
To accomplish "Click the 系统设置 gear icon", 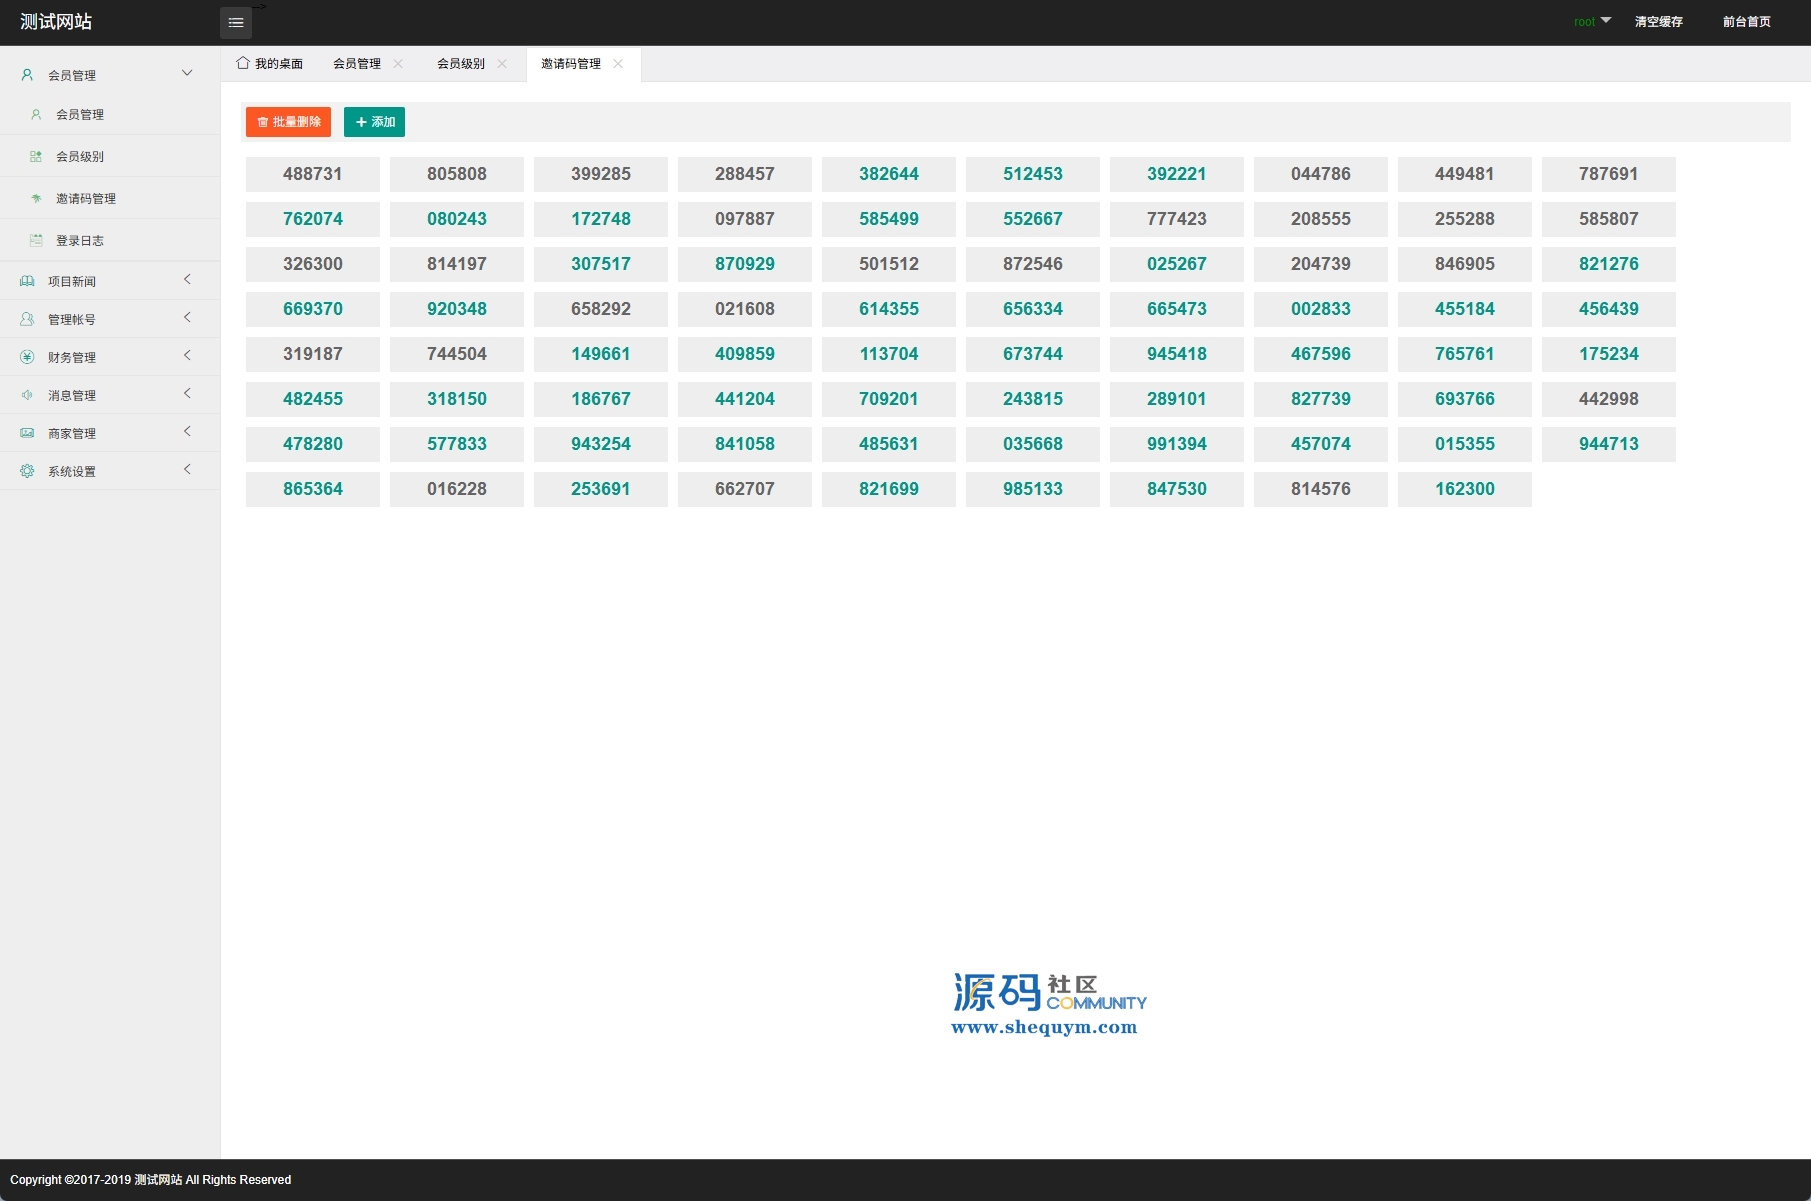I will (x=27, y=471).
